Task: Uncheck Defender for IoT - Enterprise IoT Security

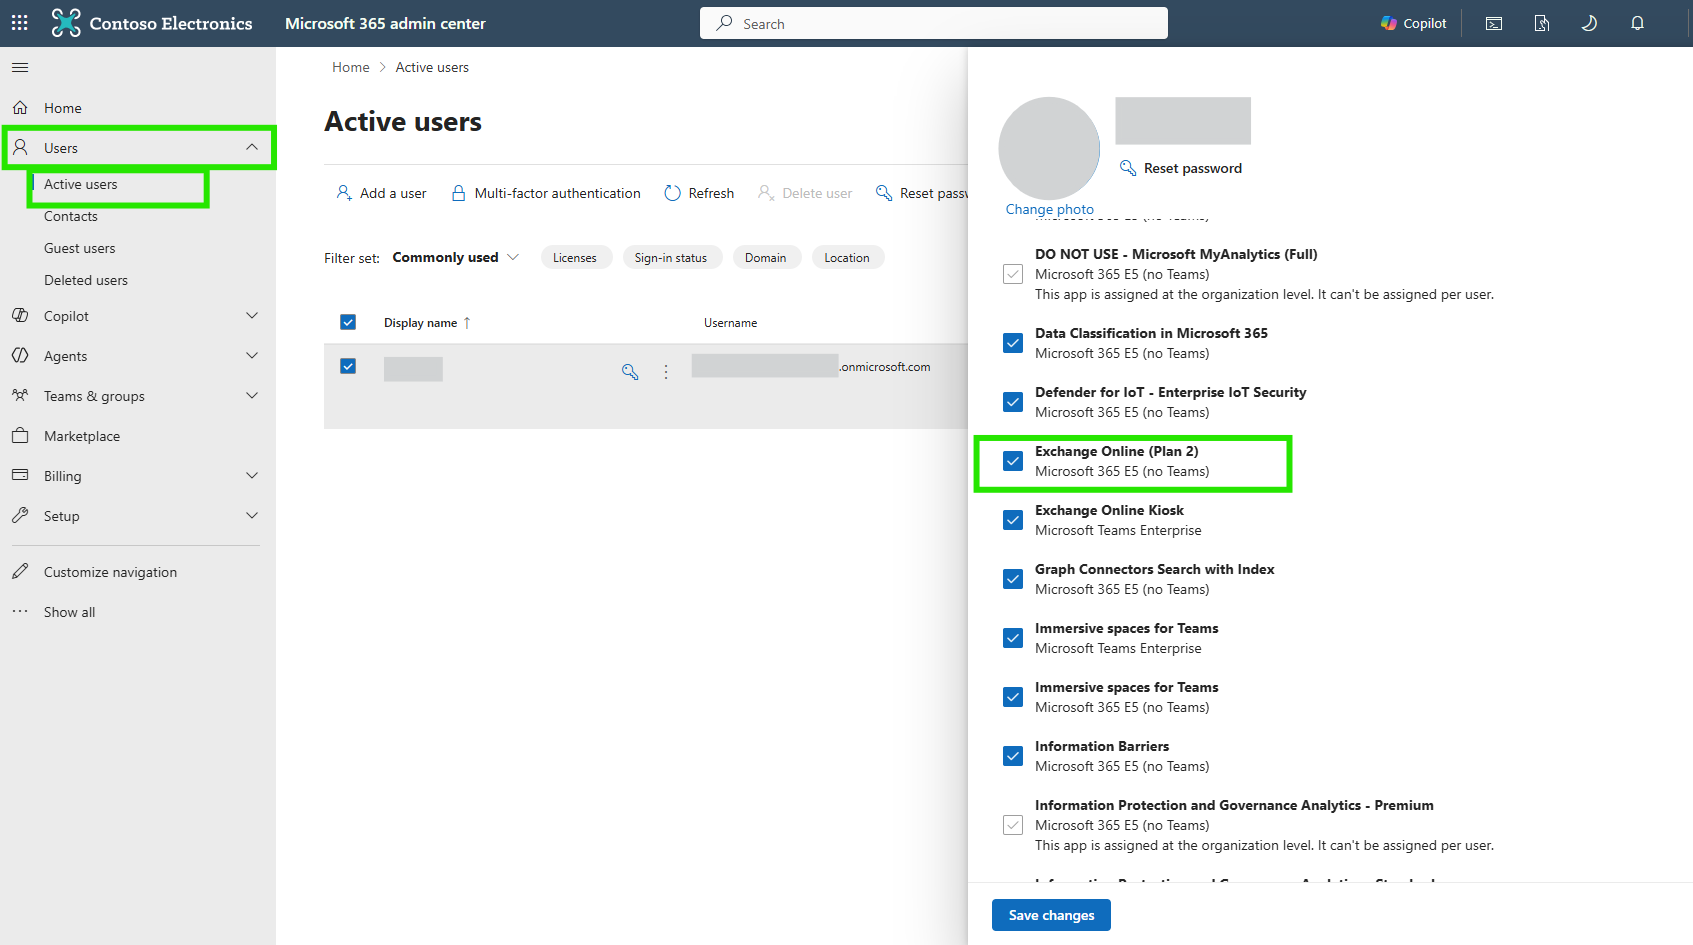Action: pos(1013,402)
